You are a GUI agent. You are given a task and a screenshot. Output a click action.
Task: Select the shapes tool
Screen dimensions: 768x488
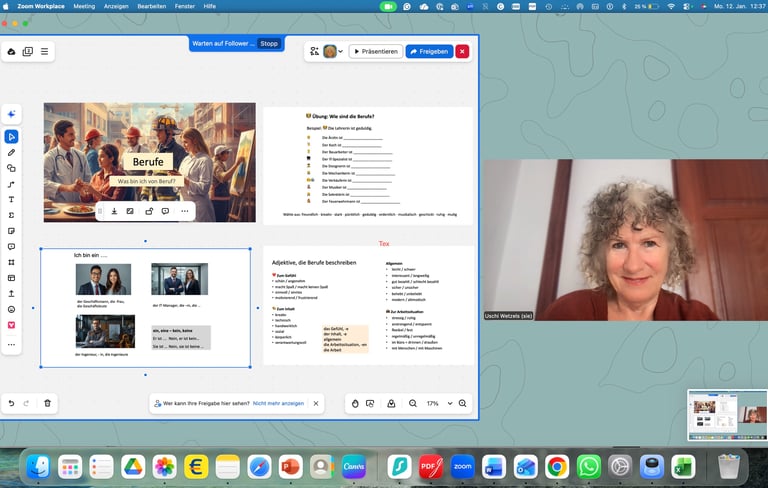click(x=11, y=168)
